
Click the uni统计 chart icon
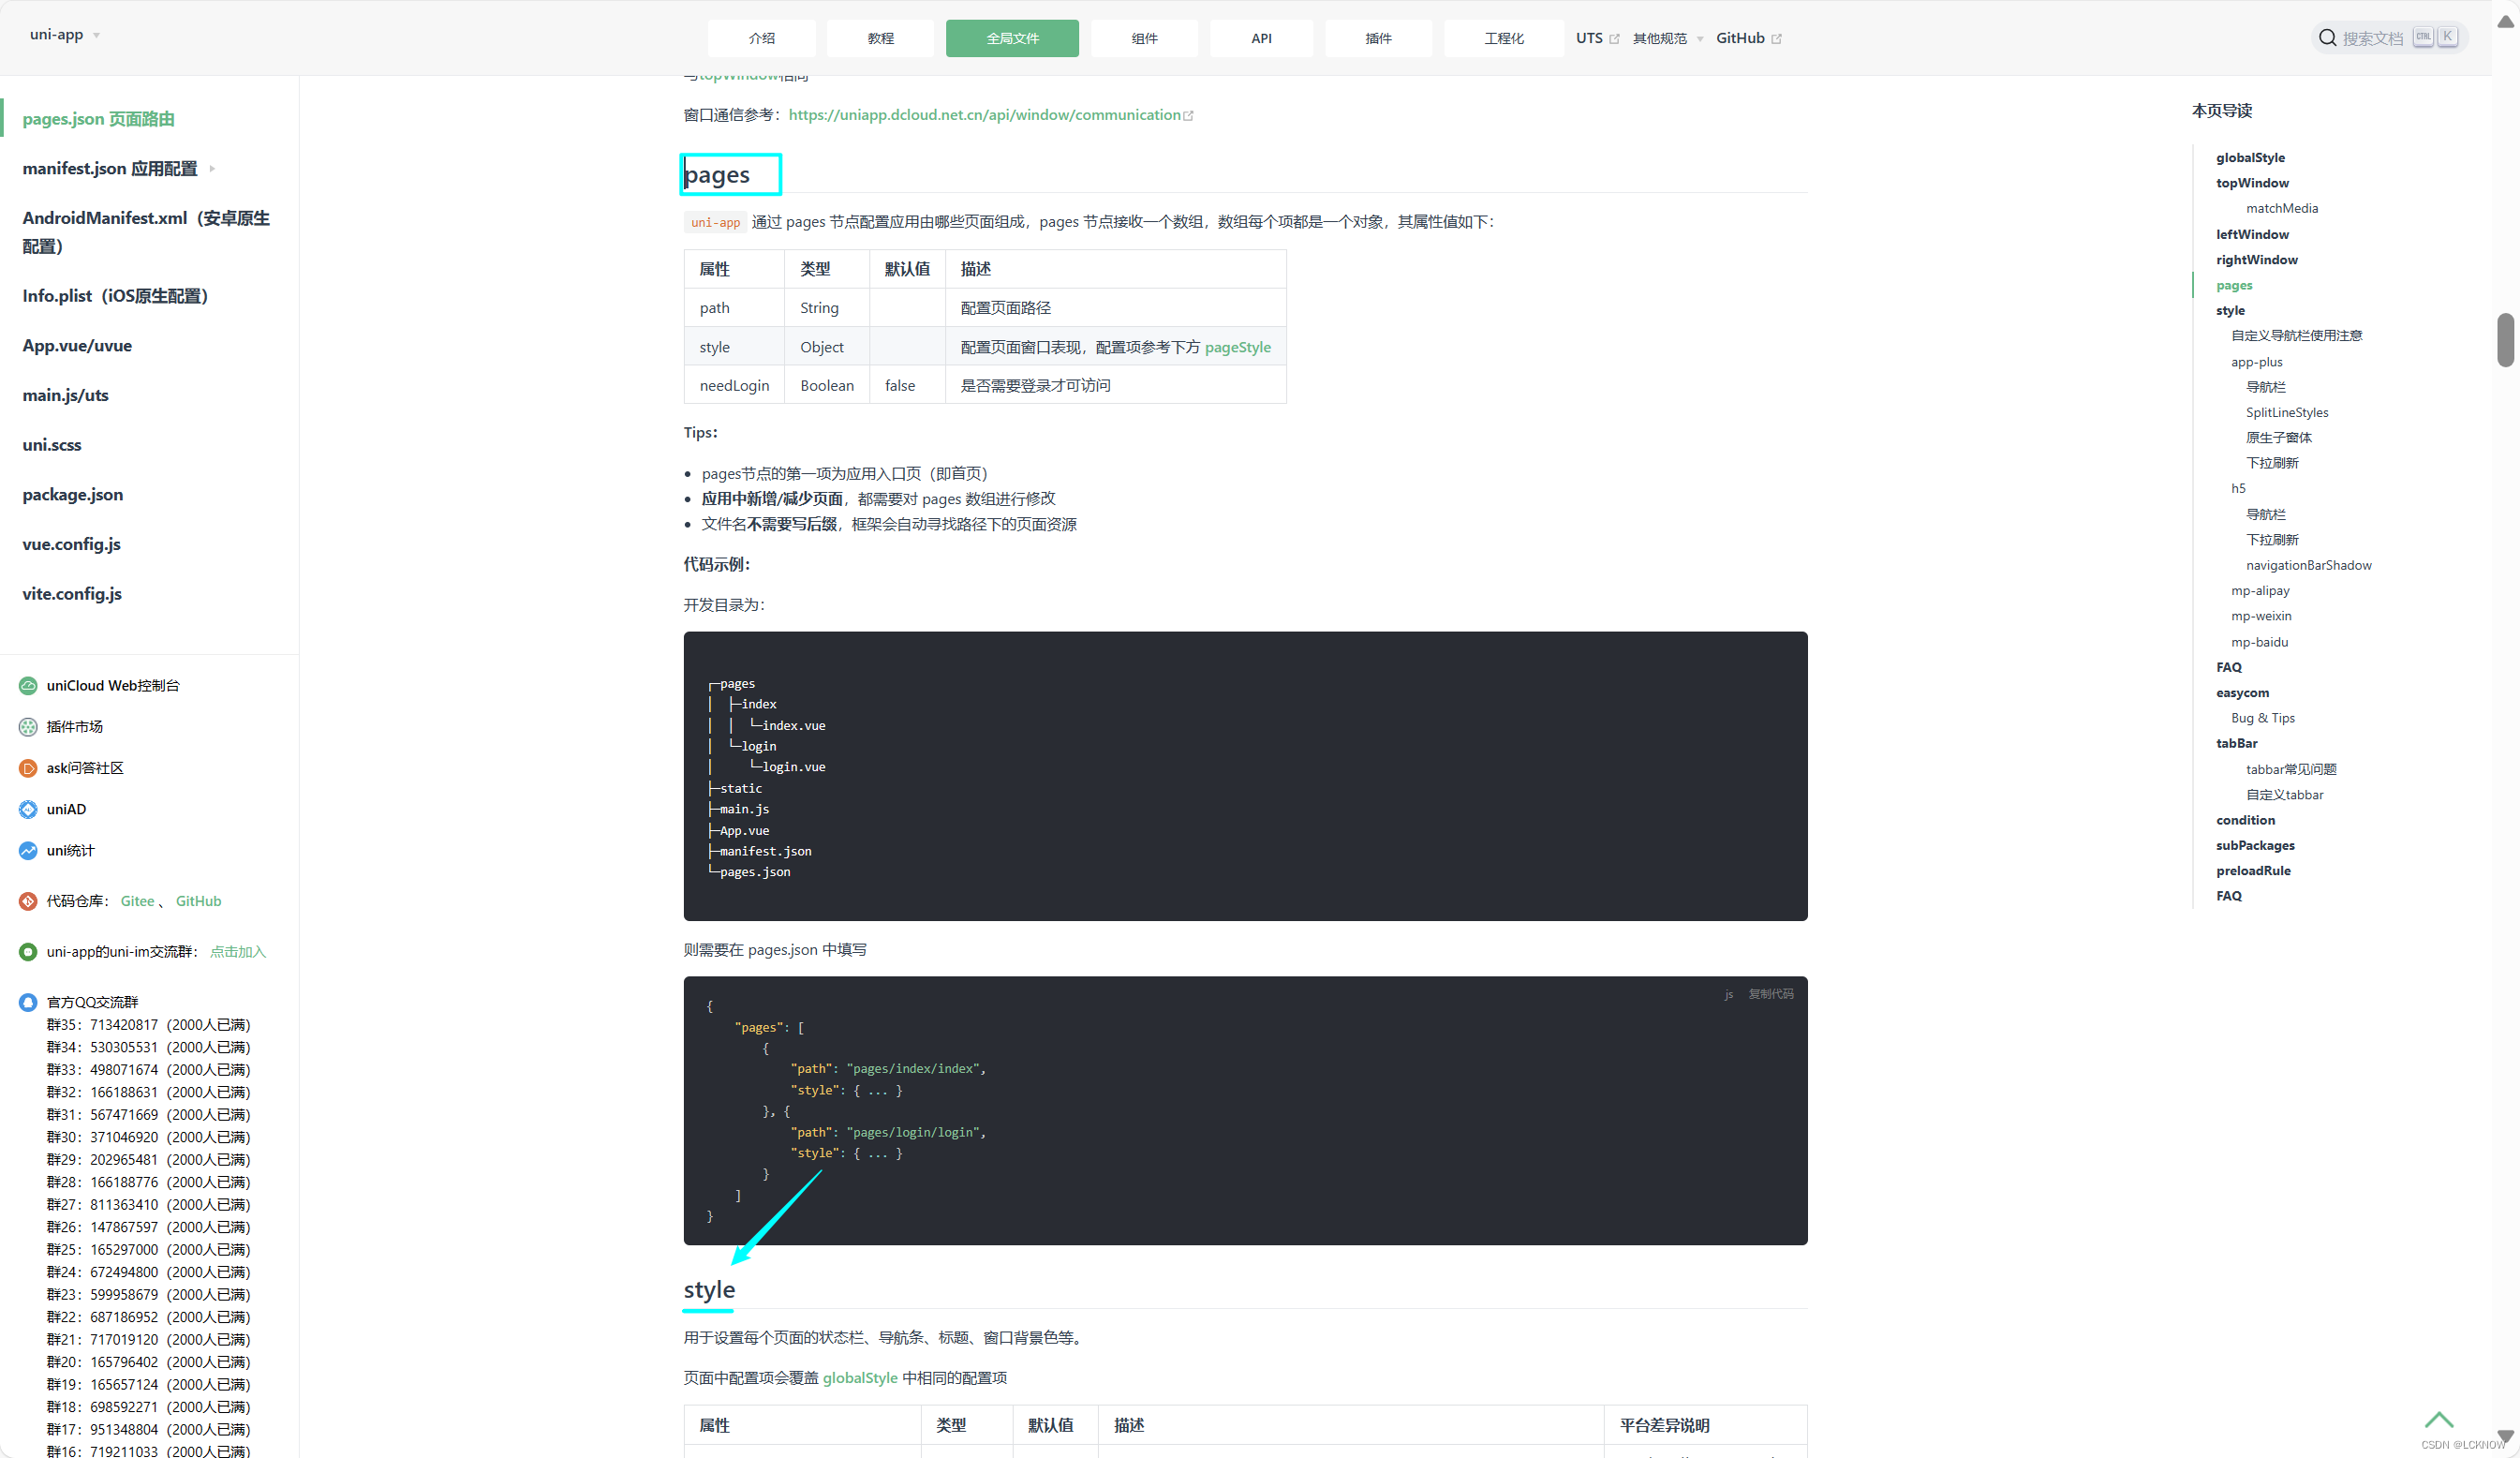(28, 851)
